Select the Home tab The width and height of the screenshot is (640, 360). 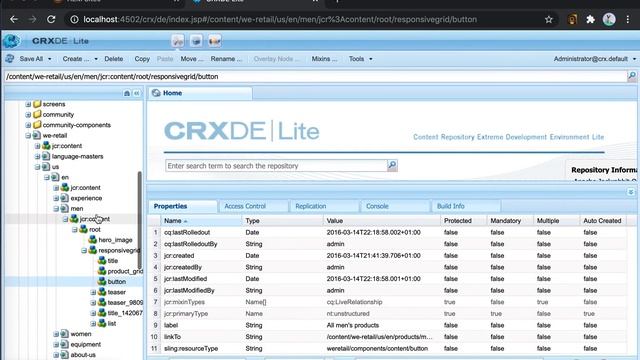200,93
